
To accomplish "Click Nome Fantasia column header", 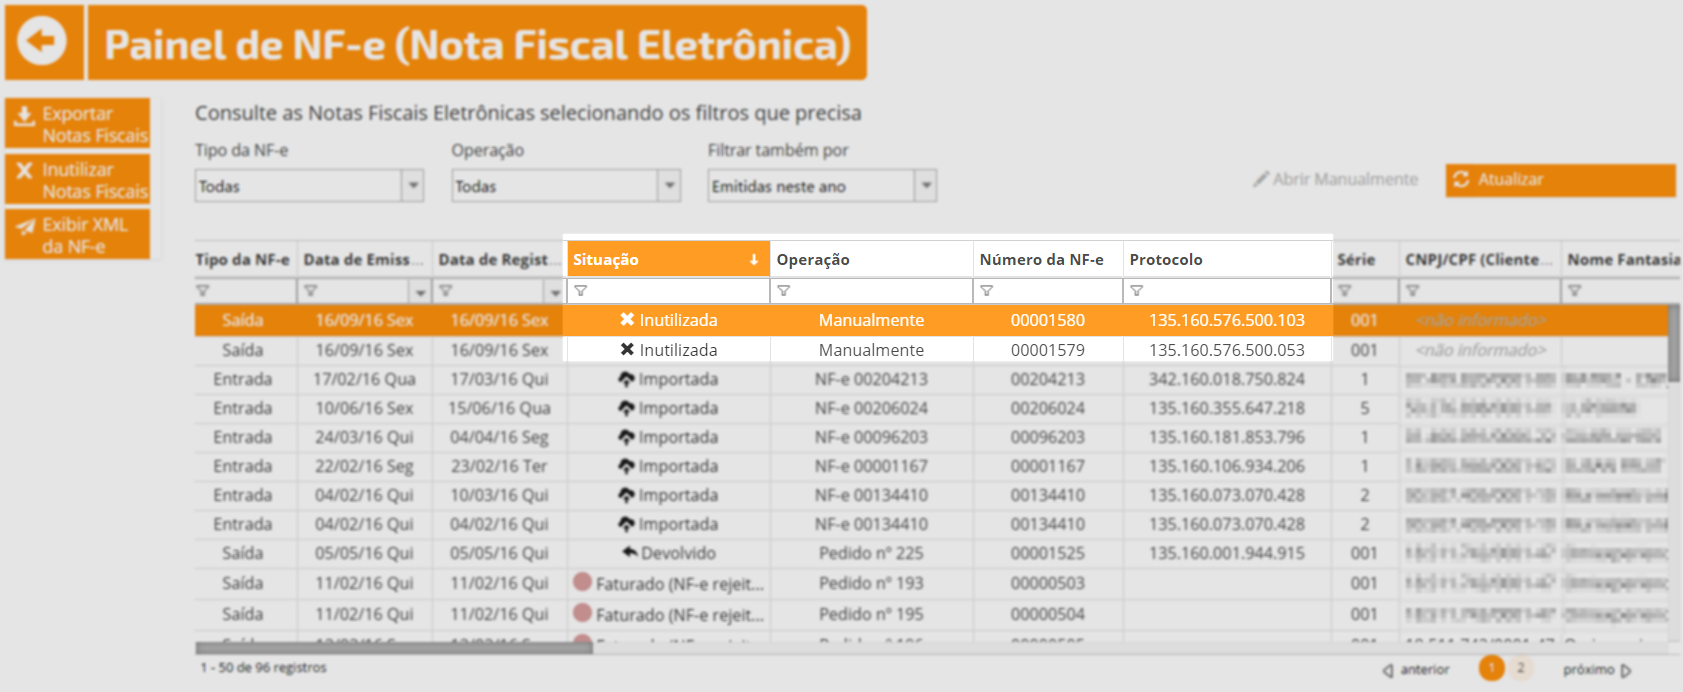I will tap(1622, 259).
